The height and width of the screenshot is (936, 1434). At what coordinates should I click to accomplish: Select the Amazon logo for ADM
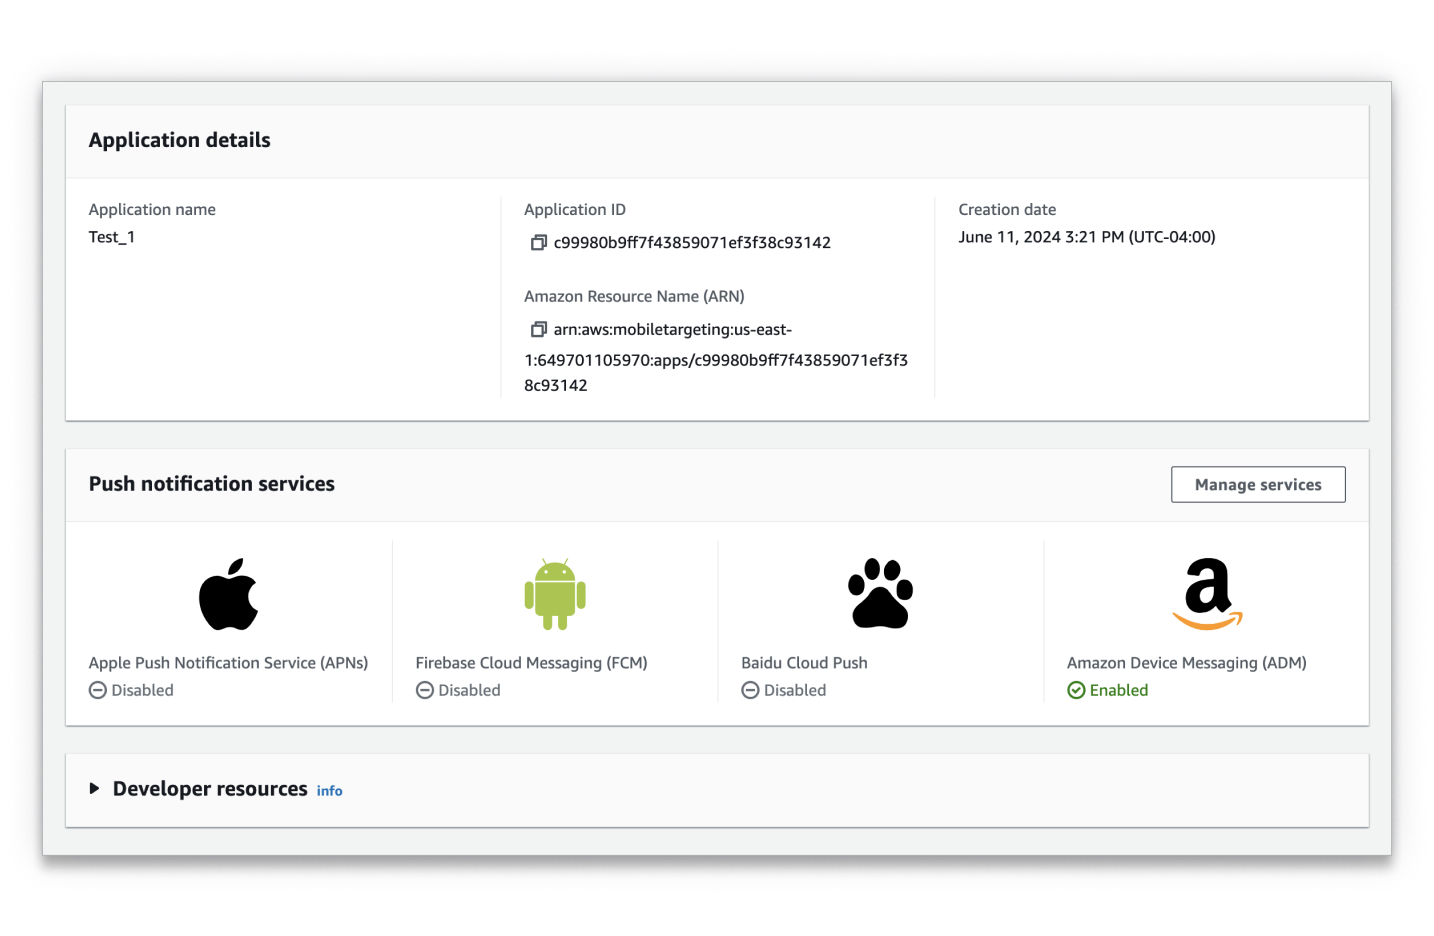tap(1207, 594)
